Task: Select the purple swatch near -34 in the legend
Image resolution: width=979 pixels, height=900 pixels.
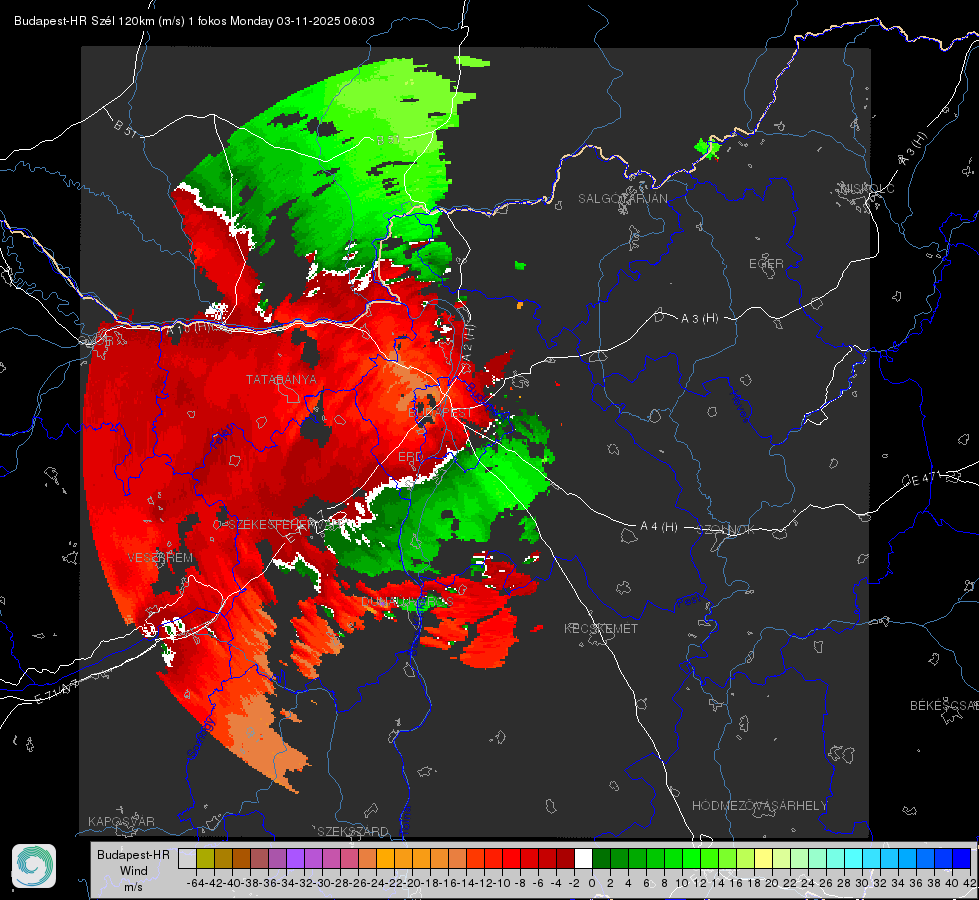Action: tap(295, 859)
